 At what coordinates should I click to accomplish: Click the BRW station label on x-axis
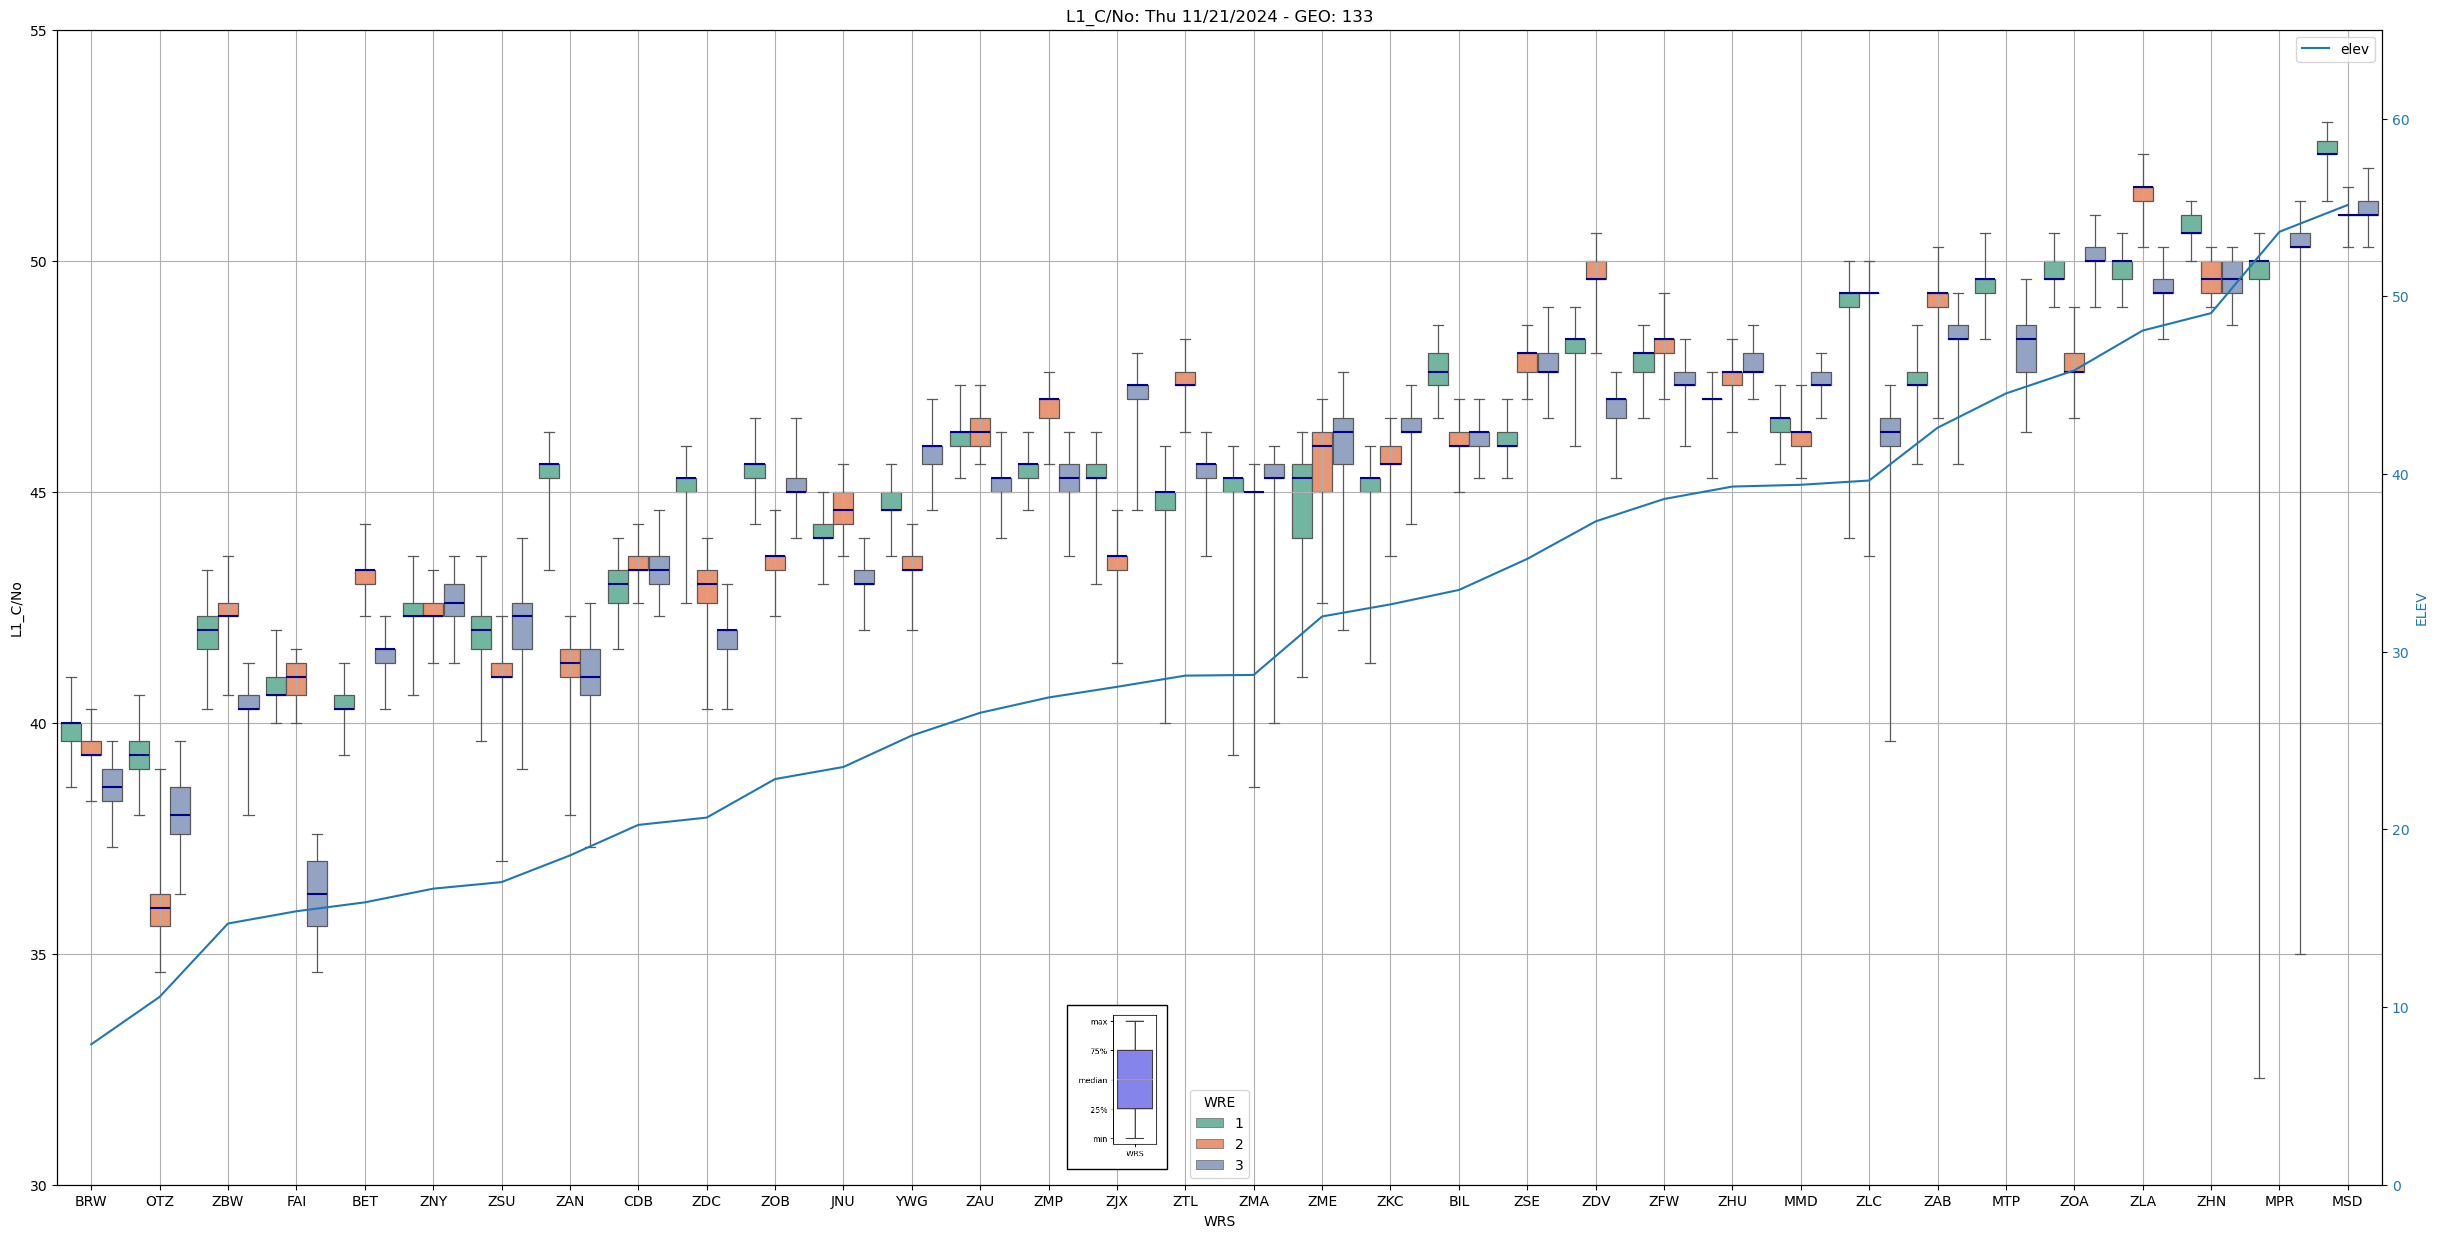pyautogui.click(x=91, y=1201)
